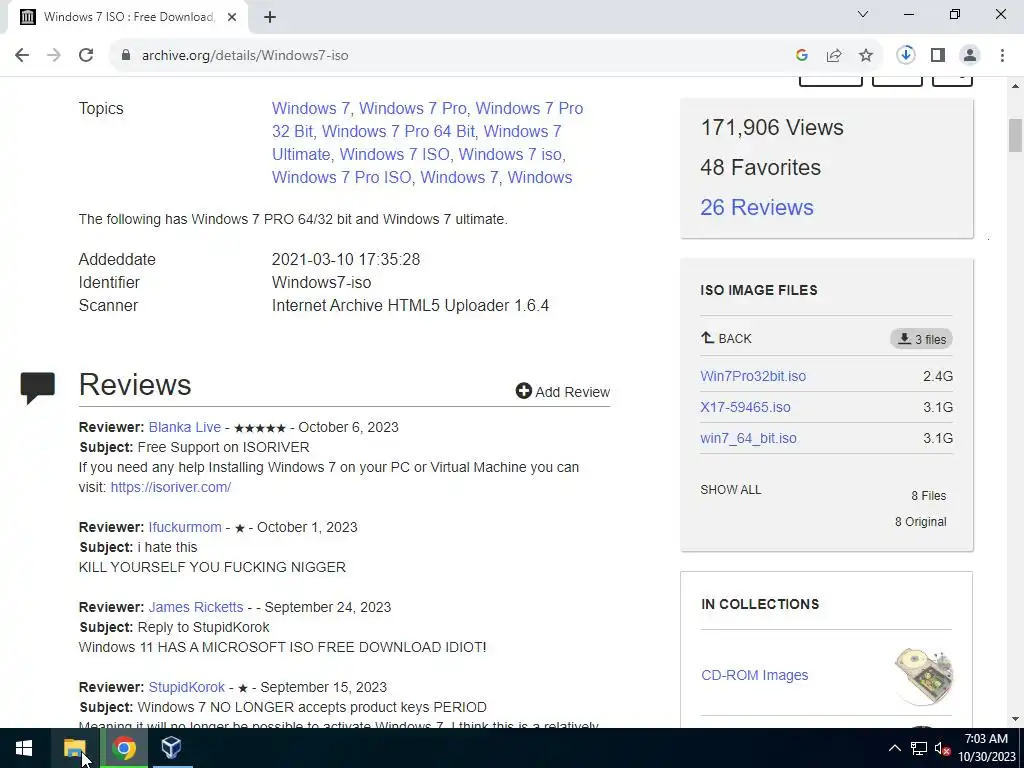
Task: Click the 8 Files count text
Action: coord(929,496)
